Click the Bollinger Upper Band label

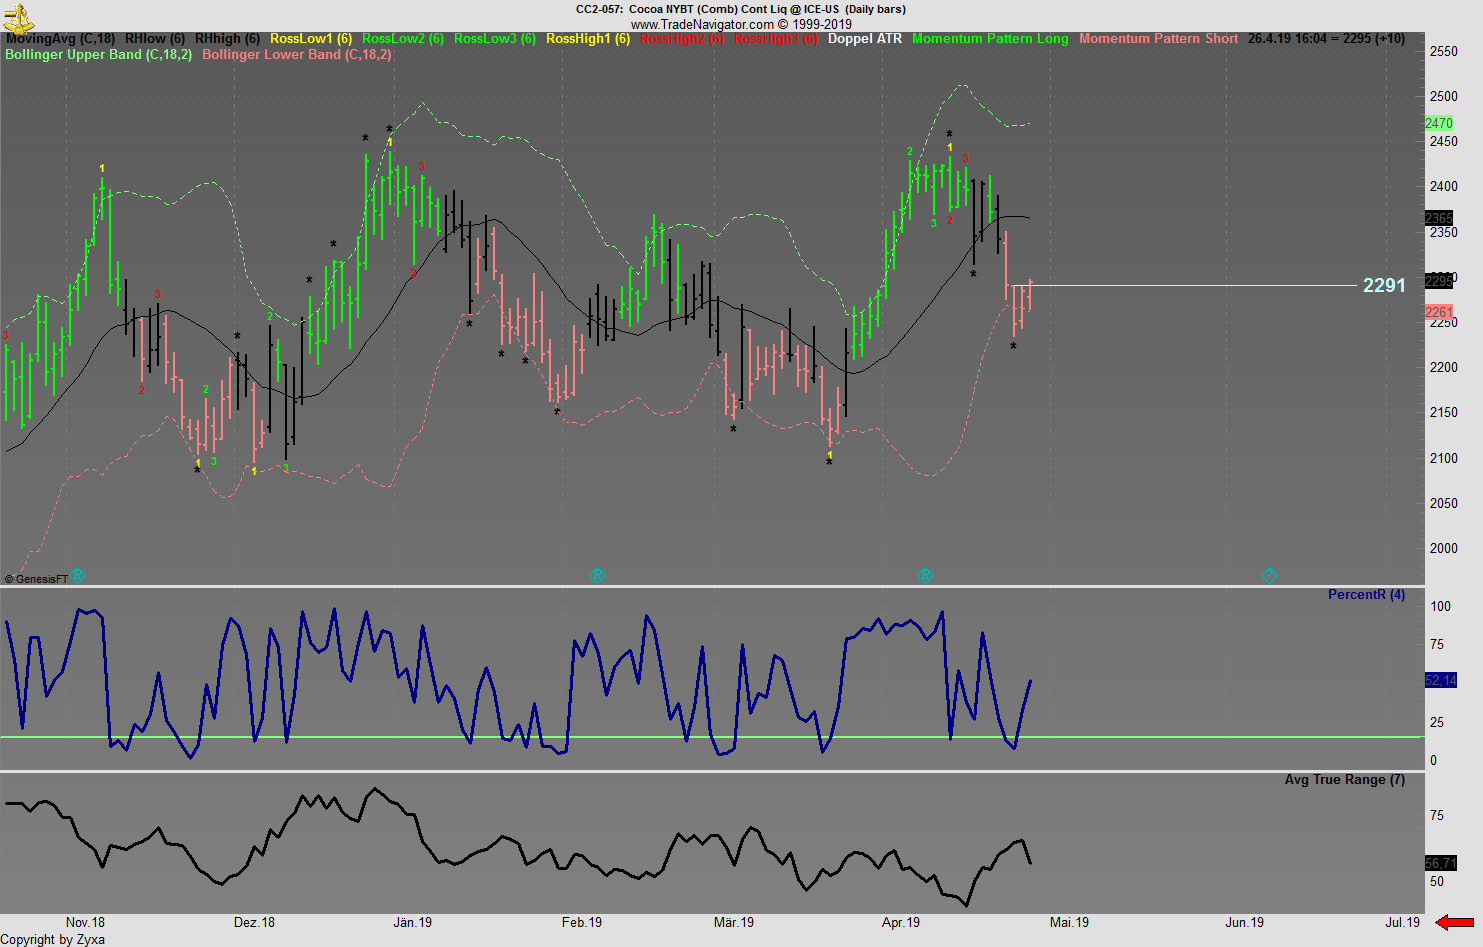[x=97, y=55]
